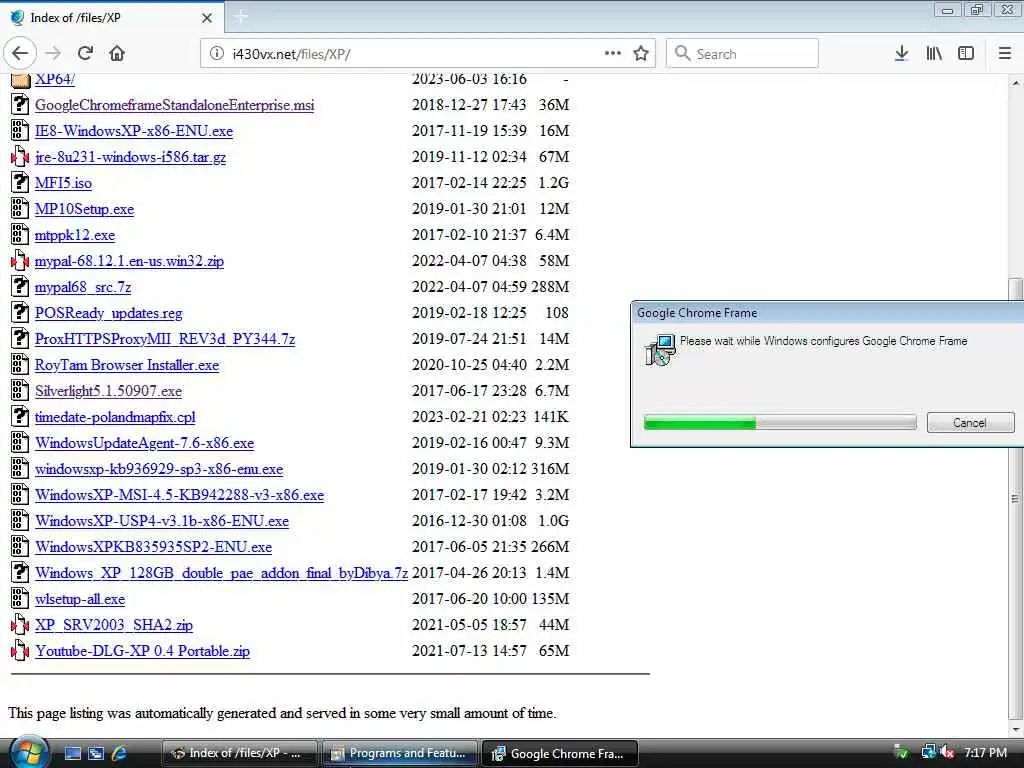Bookmark this page with the star
Image resolution: width=1024 pixels, height=768 pixels.
point(641,54)
